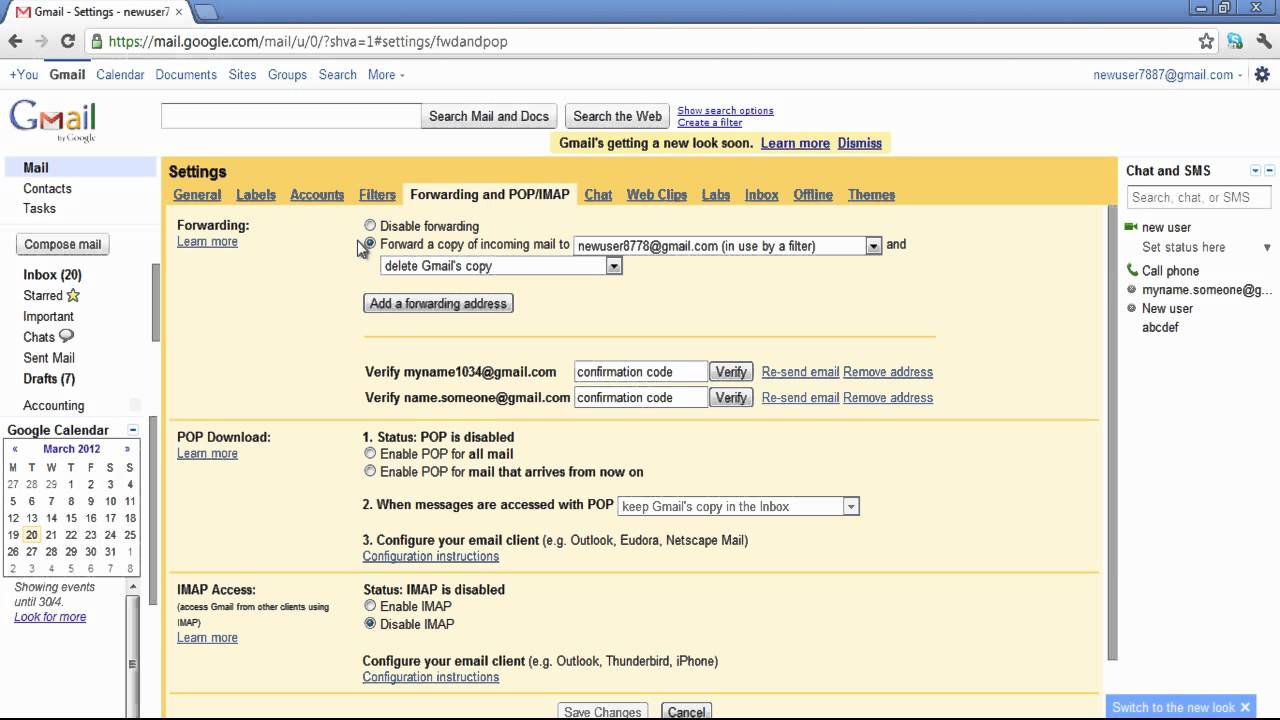This screenshot has height=720, width=1280.
Task: Click confirmation code field for myname1034@gmail.com
Action: pyautogui.click(x=641, y=372)
